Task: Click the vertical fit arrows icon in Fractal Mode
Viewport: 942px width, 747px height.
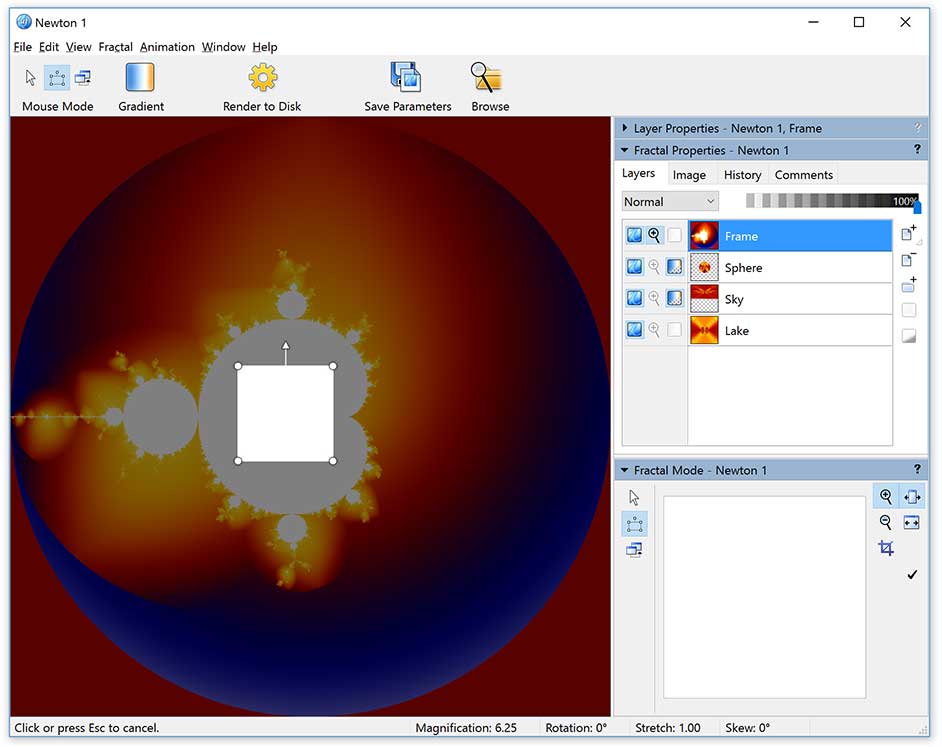Action: [x=912, y=496]
